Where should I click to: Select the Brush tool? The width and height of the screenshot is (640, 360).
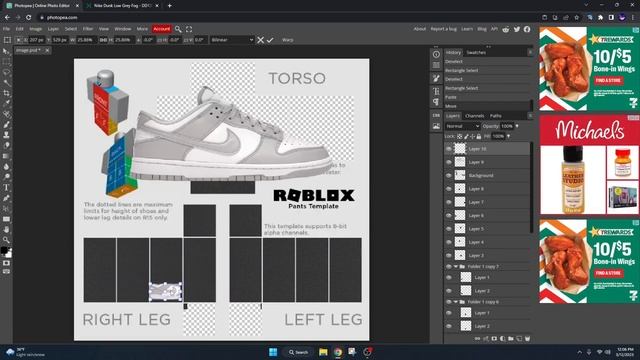(6, 124)
